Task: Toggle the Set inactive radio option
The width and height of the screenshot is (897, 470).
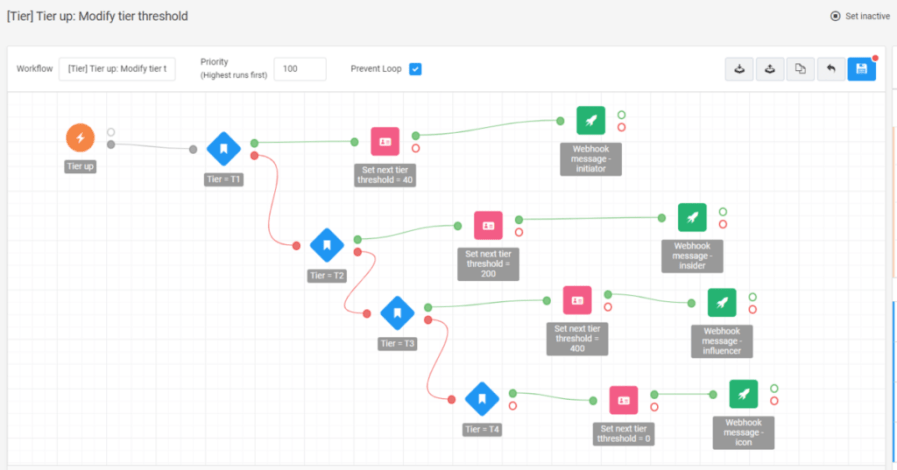Action: (x=836, y=16)
